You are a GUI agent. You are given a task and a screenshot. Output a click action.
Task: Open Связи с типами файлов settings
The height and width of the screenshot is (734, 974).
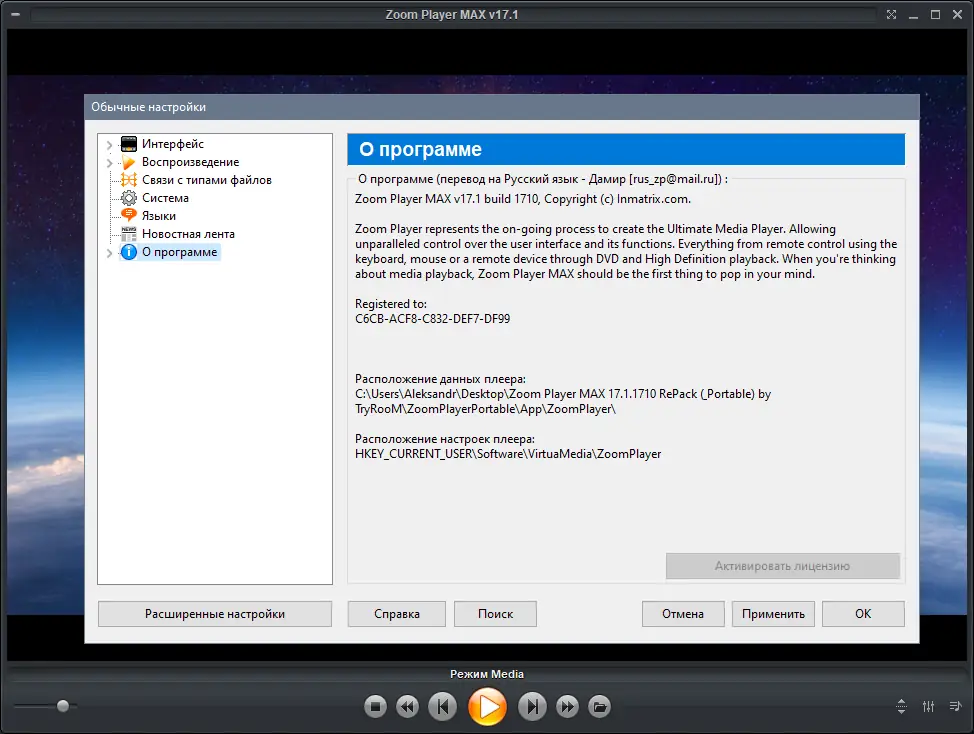click(x=207, y=180)
